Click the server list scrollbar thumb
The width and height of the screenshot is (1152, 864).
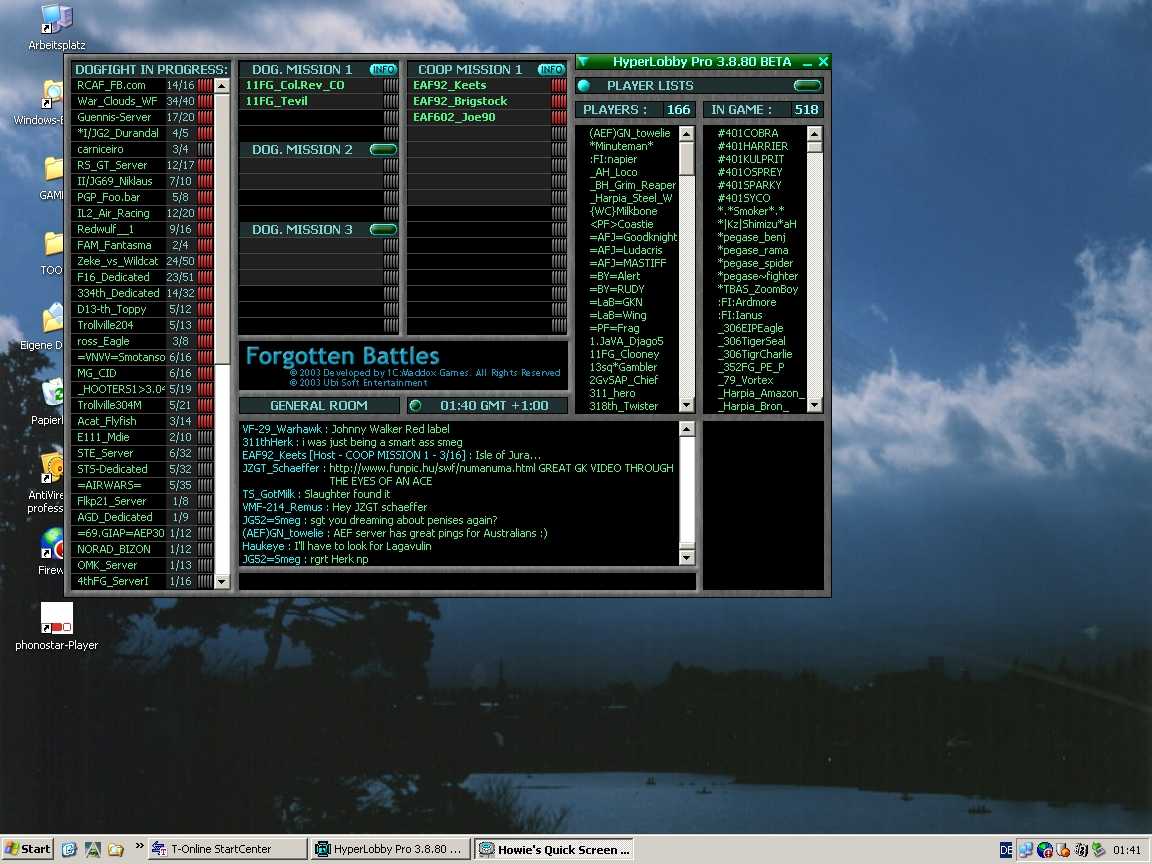221,228
